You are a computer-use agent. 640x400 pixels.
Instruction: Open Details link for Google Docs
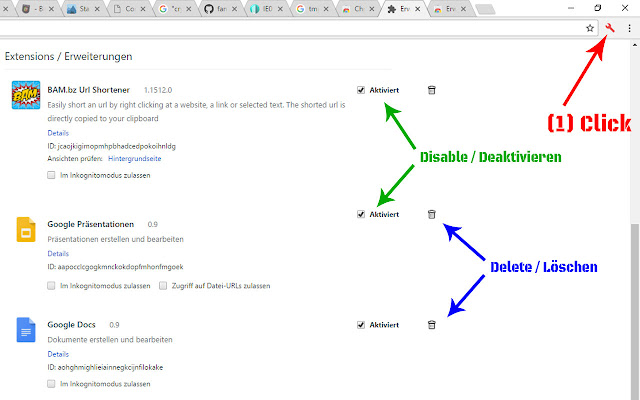pyautogui.click(x=58, y=354)
